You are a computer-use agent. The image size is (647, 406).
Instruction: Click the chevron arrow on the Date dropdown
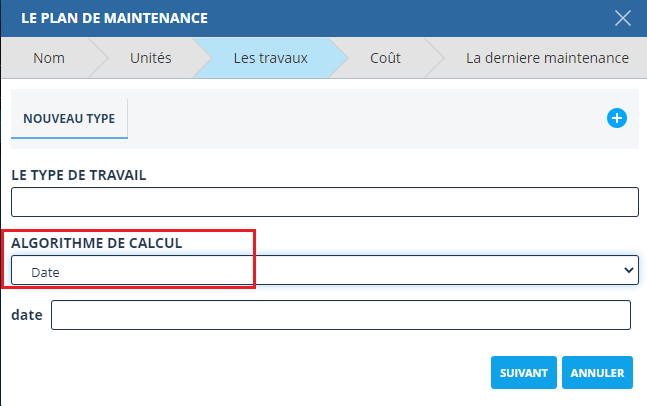[629, 270]
